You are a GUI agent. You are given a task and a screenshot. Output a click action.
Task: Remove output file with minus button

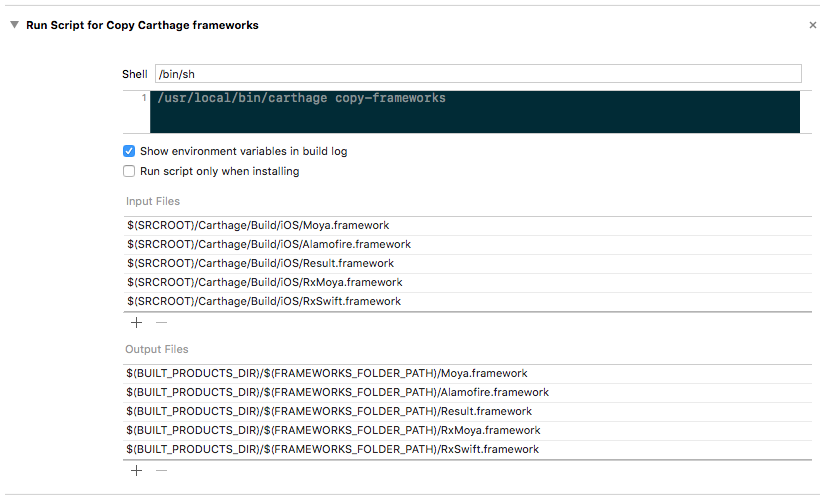161,470
